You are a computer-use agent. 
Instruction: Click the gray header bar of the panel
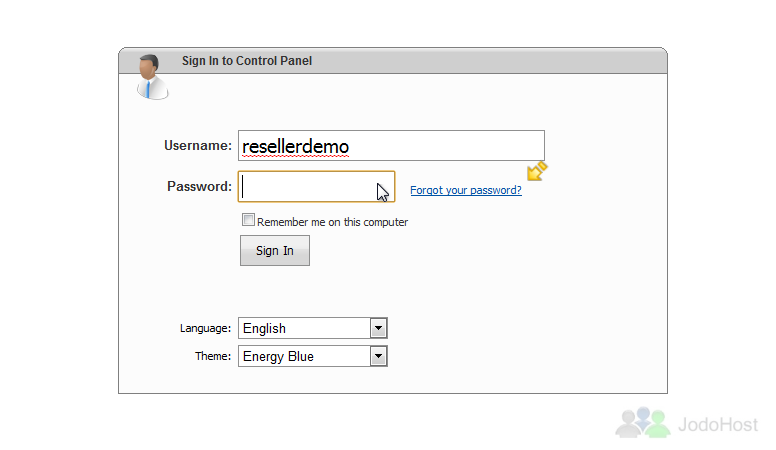(393, 61)
